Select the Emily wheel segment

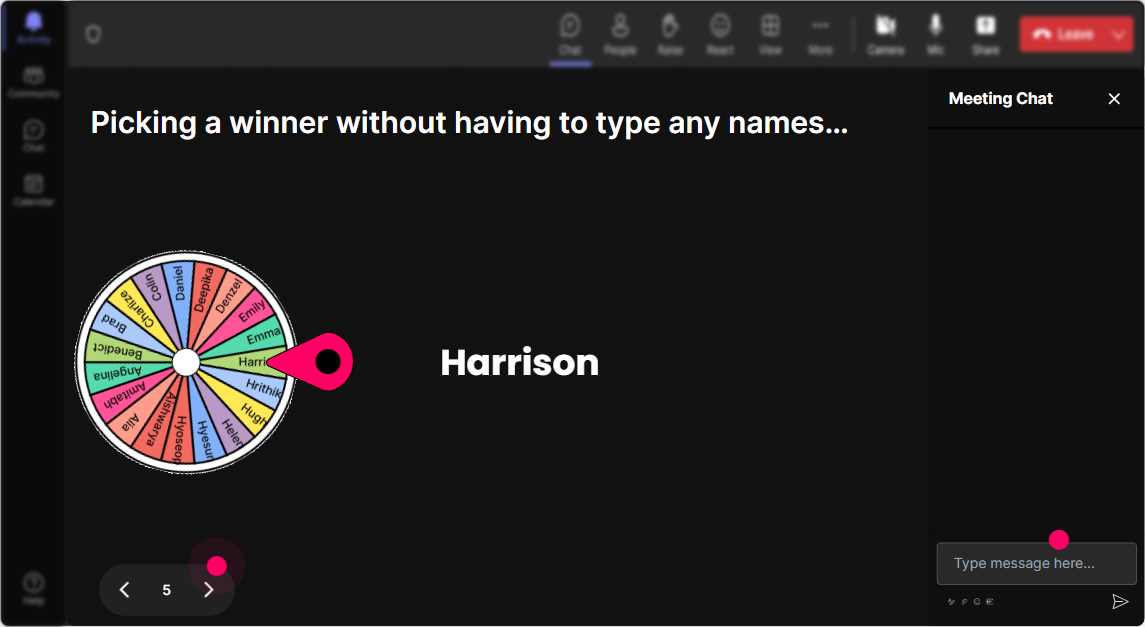pos(251,312)
